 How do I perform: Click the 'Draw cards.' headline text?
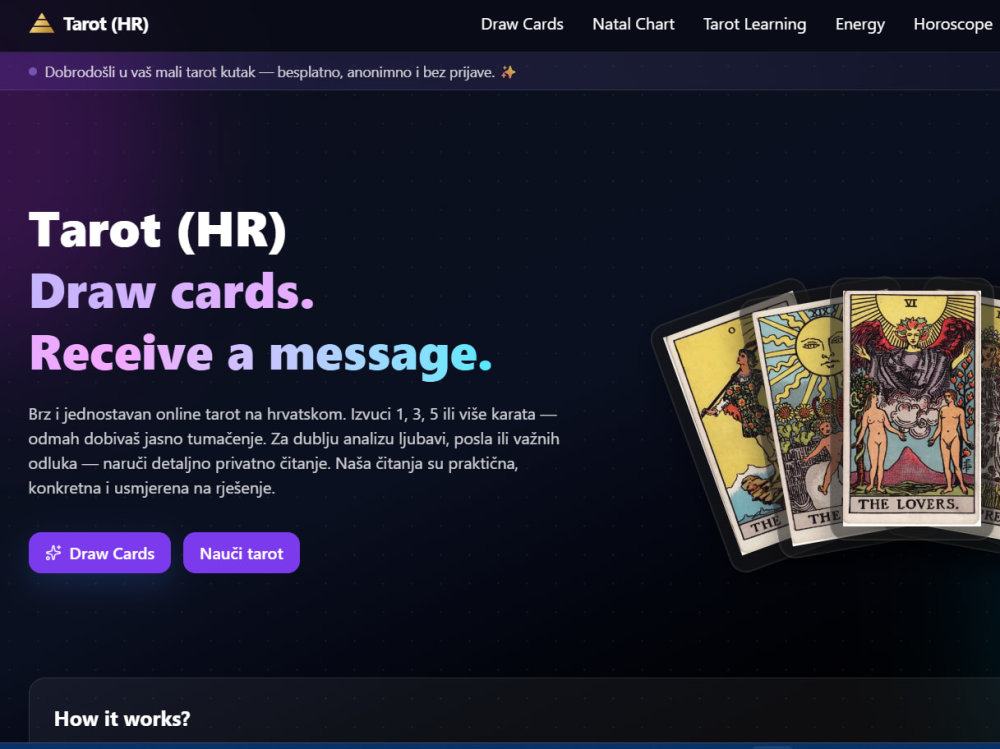point(172,292)
